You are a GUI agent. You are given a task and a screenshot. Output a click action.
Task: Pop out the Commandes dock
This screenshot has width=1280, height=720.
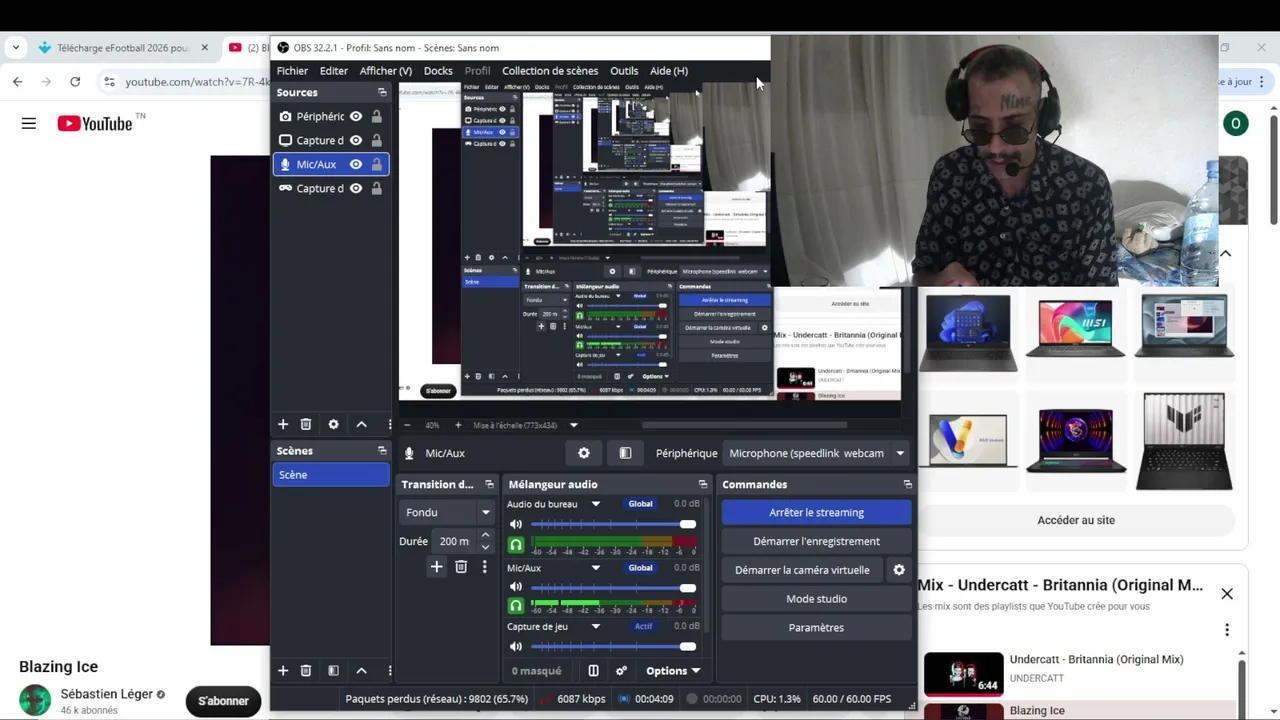tap(907, 484)
